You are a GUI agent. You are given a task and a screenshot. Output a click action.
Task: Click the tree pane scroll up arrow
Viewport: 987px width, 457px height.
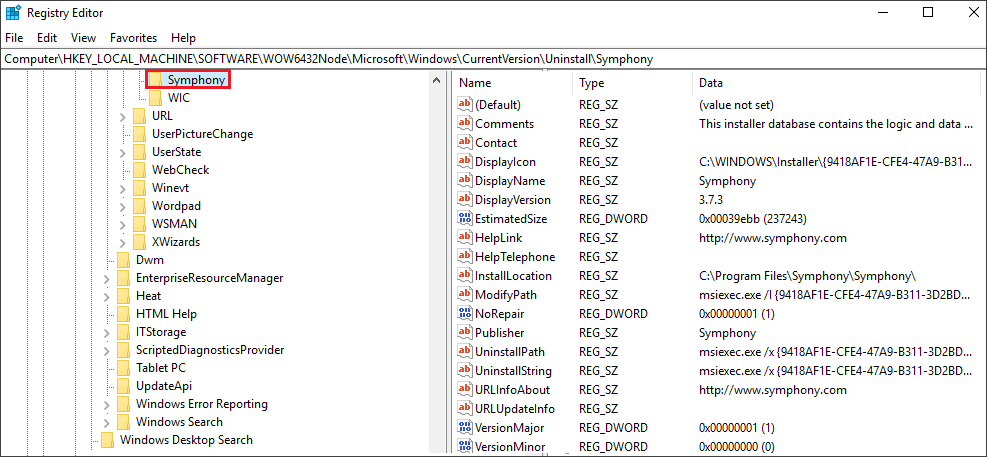(435, 80)
